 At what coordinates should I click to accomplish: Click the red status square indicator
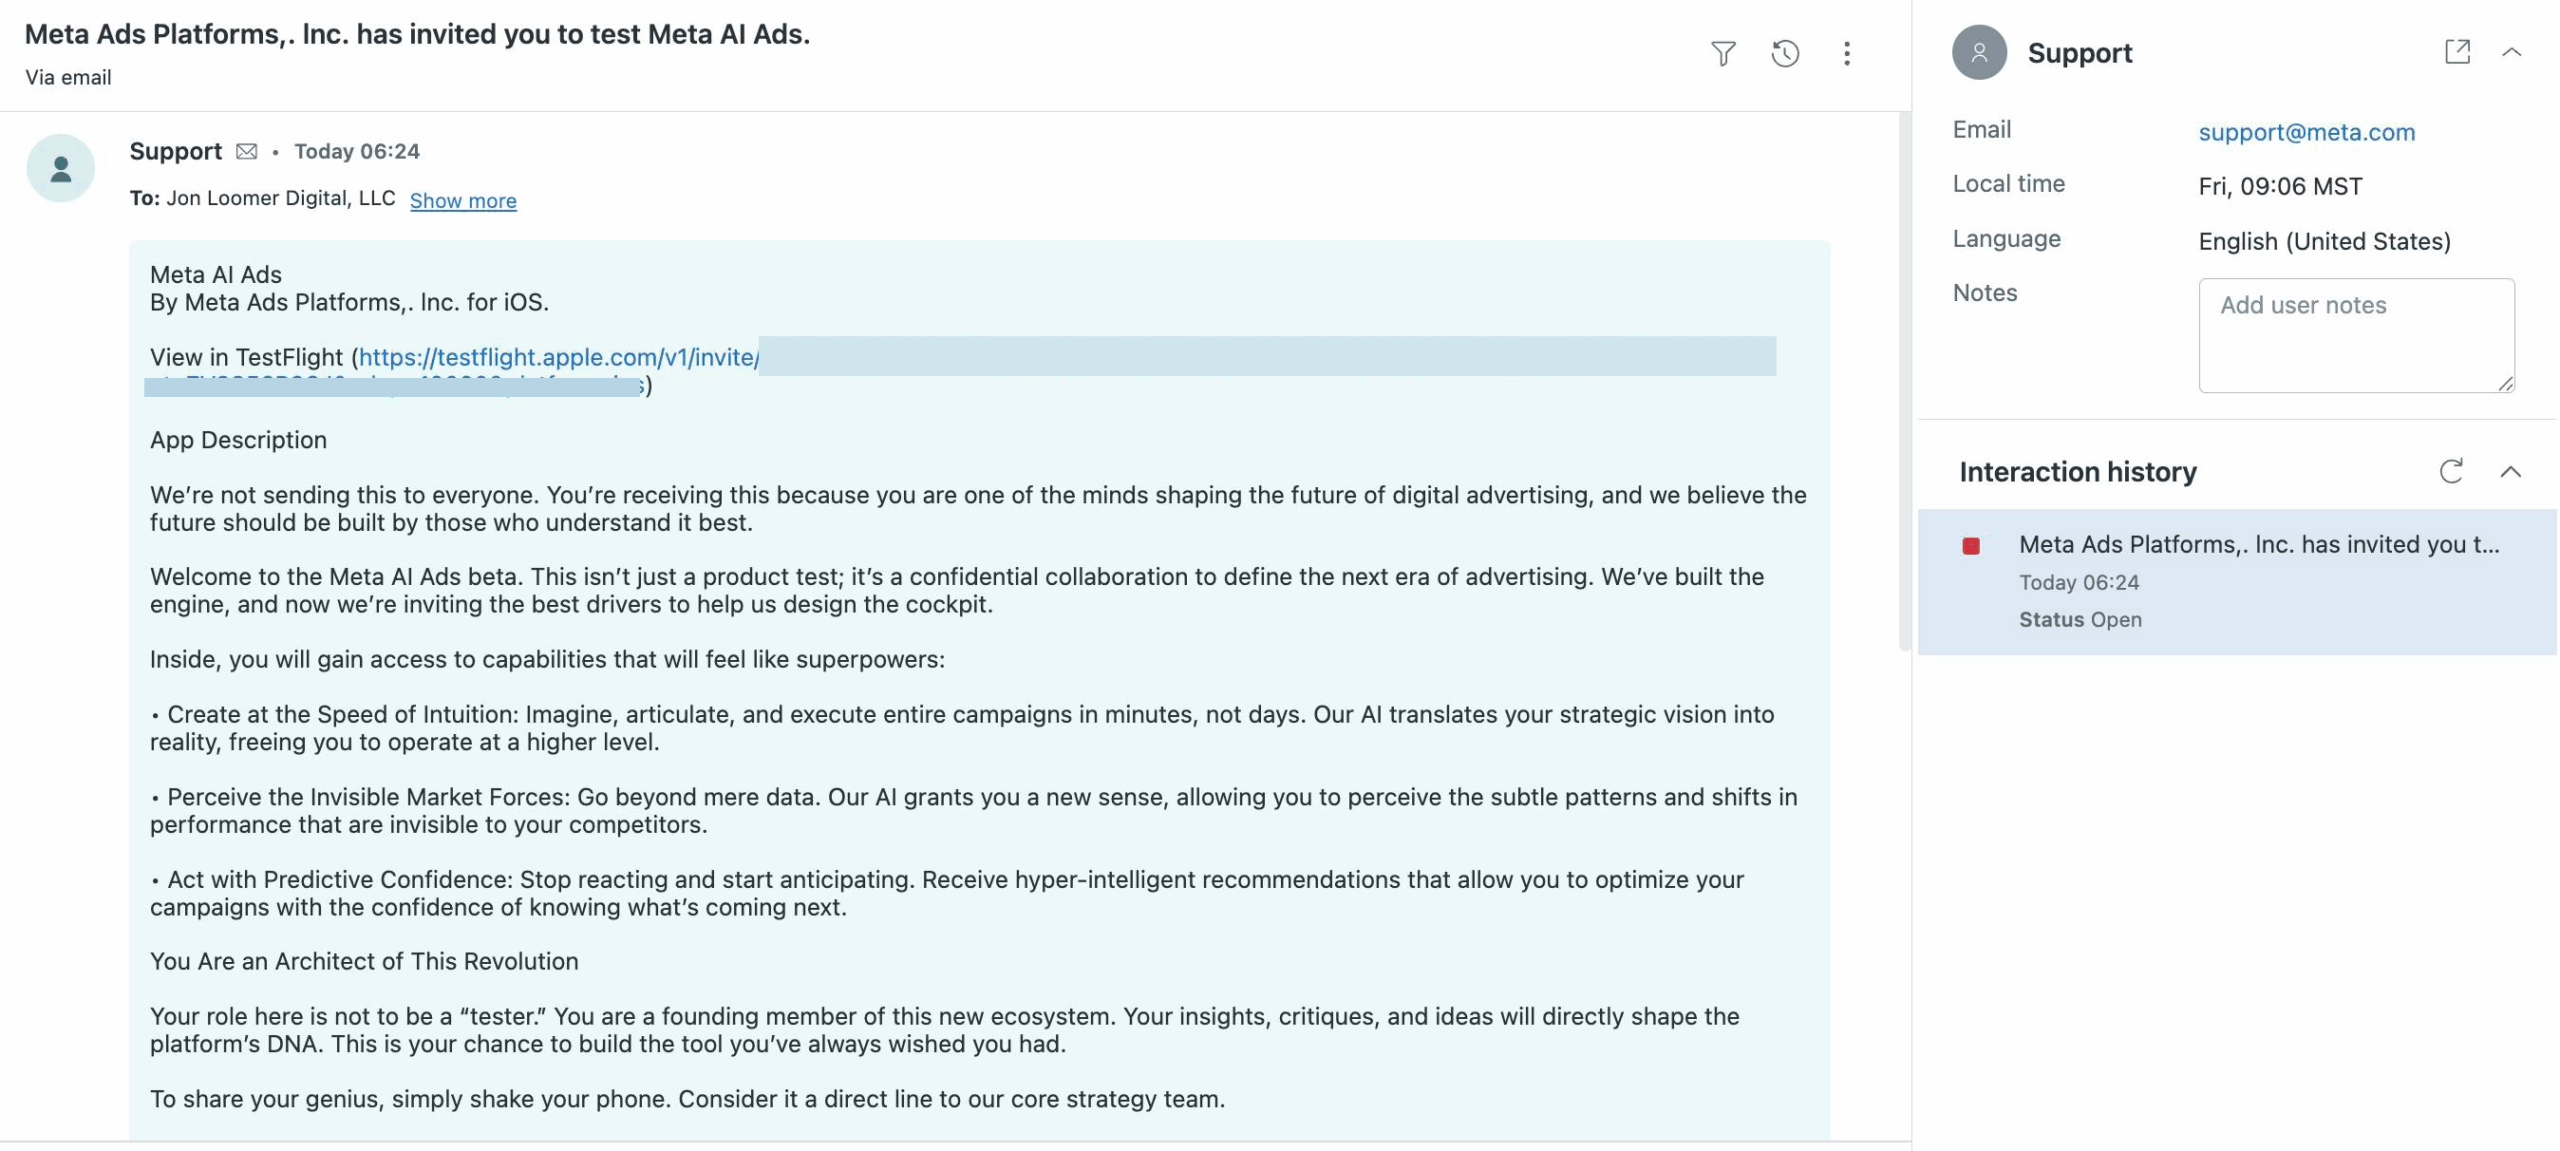(x=1971, y=546)
